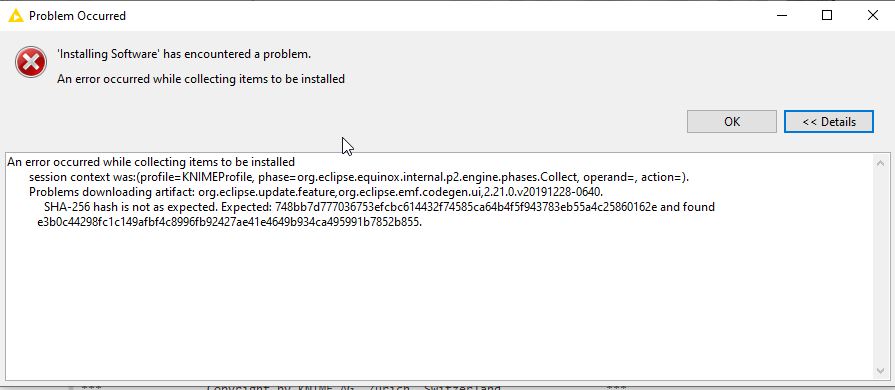The width and height of the screenshot is (895, 390).
Task: Minimize the Problem Occurred dialog
Action: tap(783, 16)
